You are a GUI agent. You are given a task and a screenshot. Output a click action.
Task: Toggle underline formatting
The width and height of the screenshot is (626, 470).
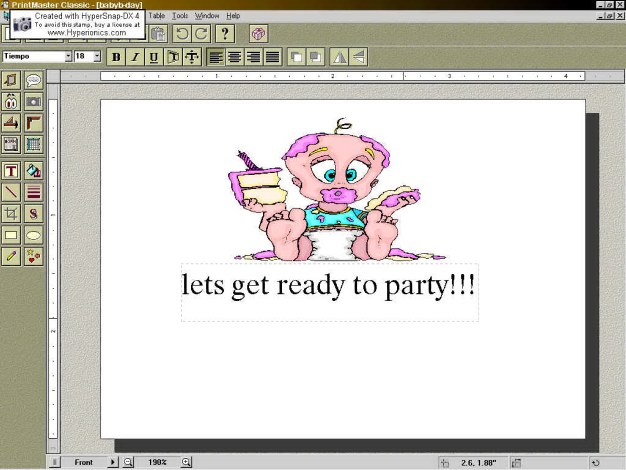point(154,57)
